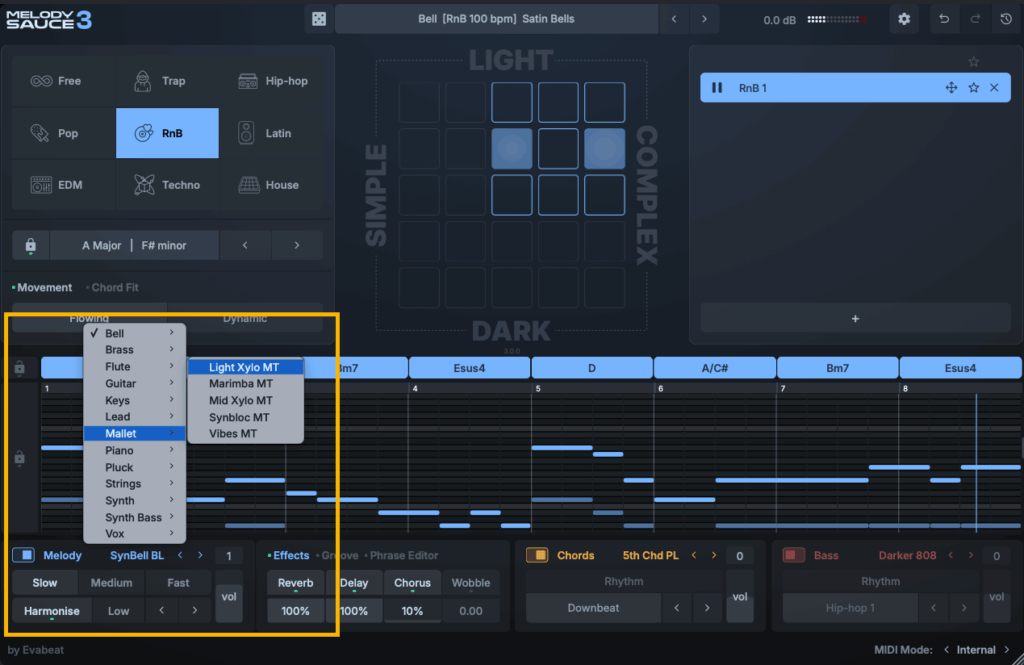Select the Dynamic movement option
1024x665 pixels.
click(245, 318)
